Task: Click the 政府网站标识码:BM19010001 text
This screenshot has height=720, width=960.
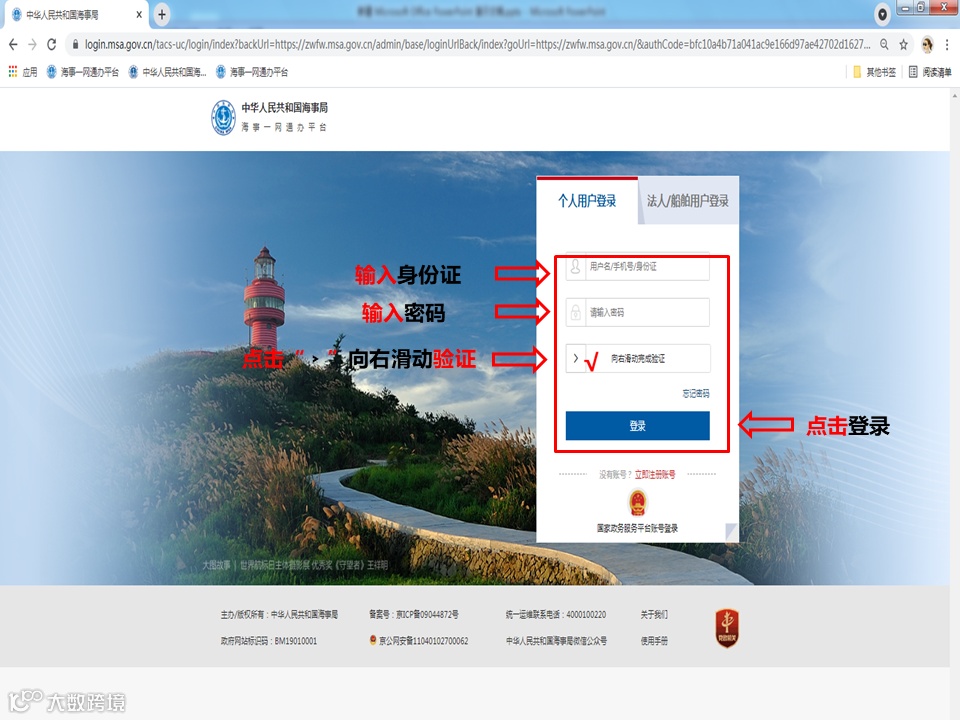Action: (269, 641)
